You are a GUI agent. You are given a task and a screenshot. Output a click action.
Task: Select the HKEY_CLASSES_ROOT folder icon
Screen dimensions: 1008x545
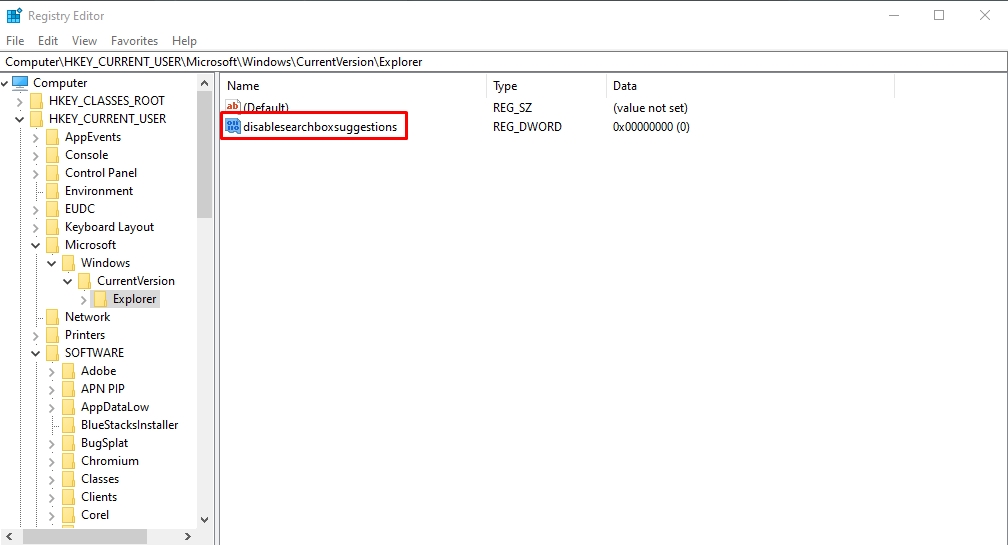(x=37, y=101)
